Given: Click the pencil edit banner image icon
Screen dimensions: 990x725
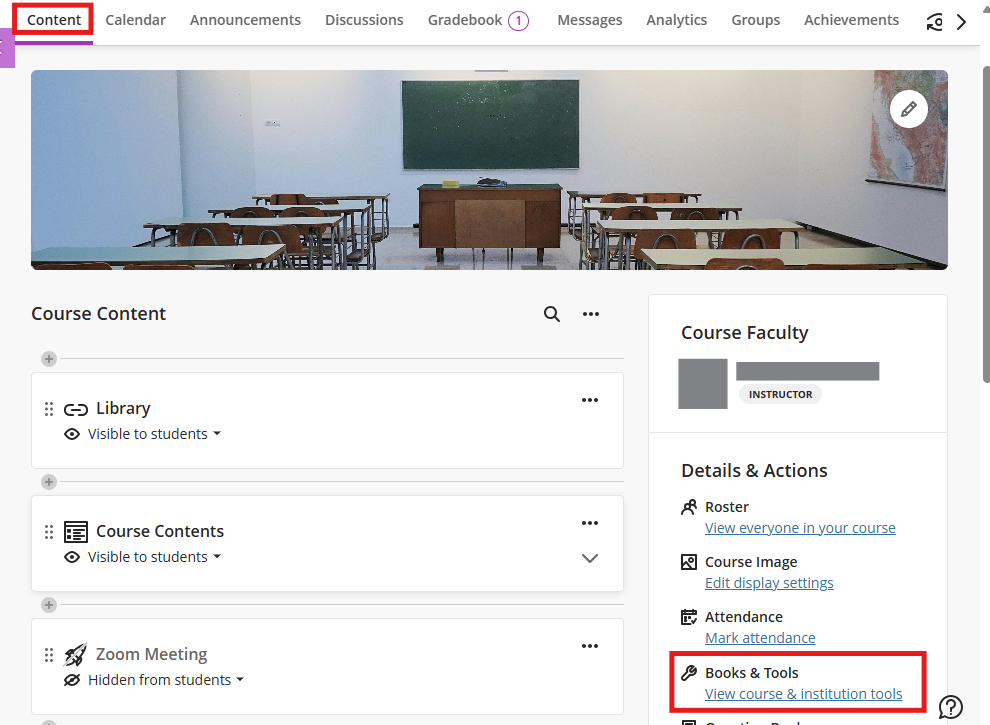Looking at the screenshot, I should coord(909,109).
